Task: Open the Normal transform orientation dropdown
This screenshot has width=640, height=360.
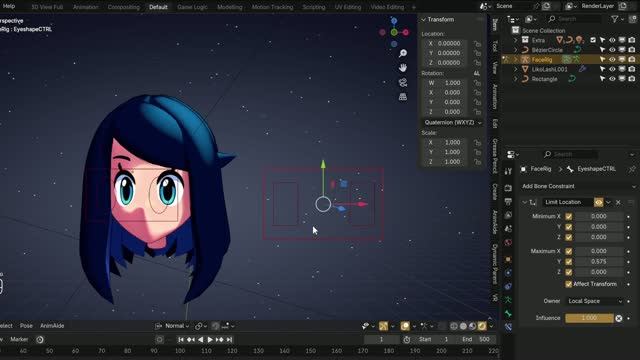Action: [173, 326]
